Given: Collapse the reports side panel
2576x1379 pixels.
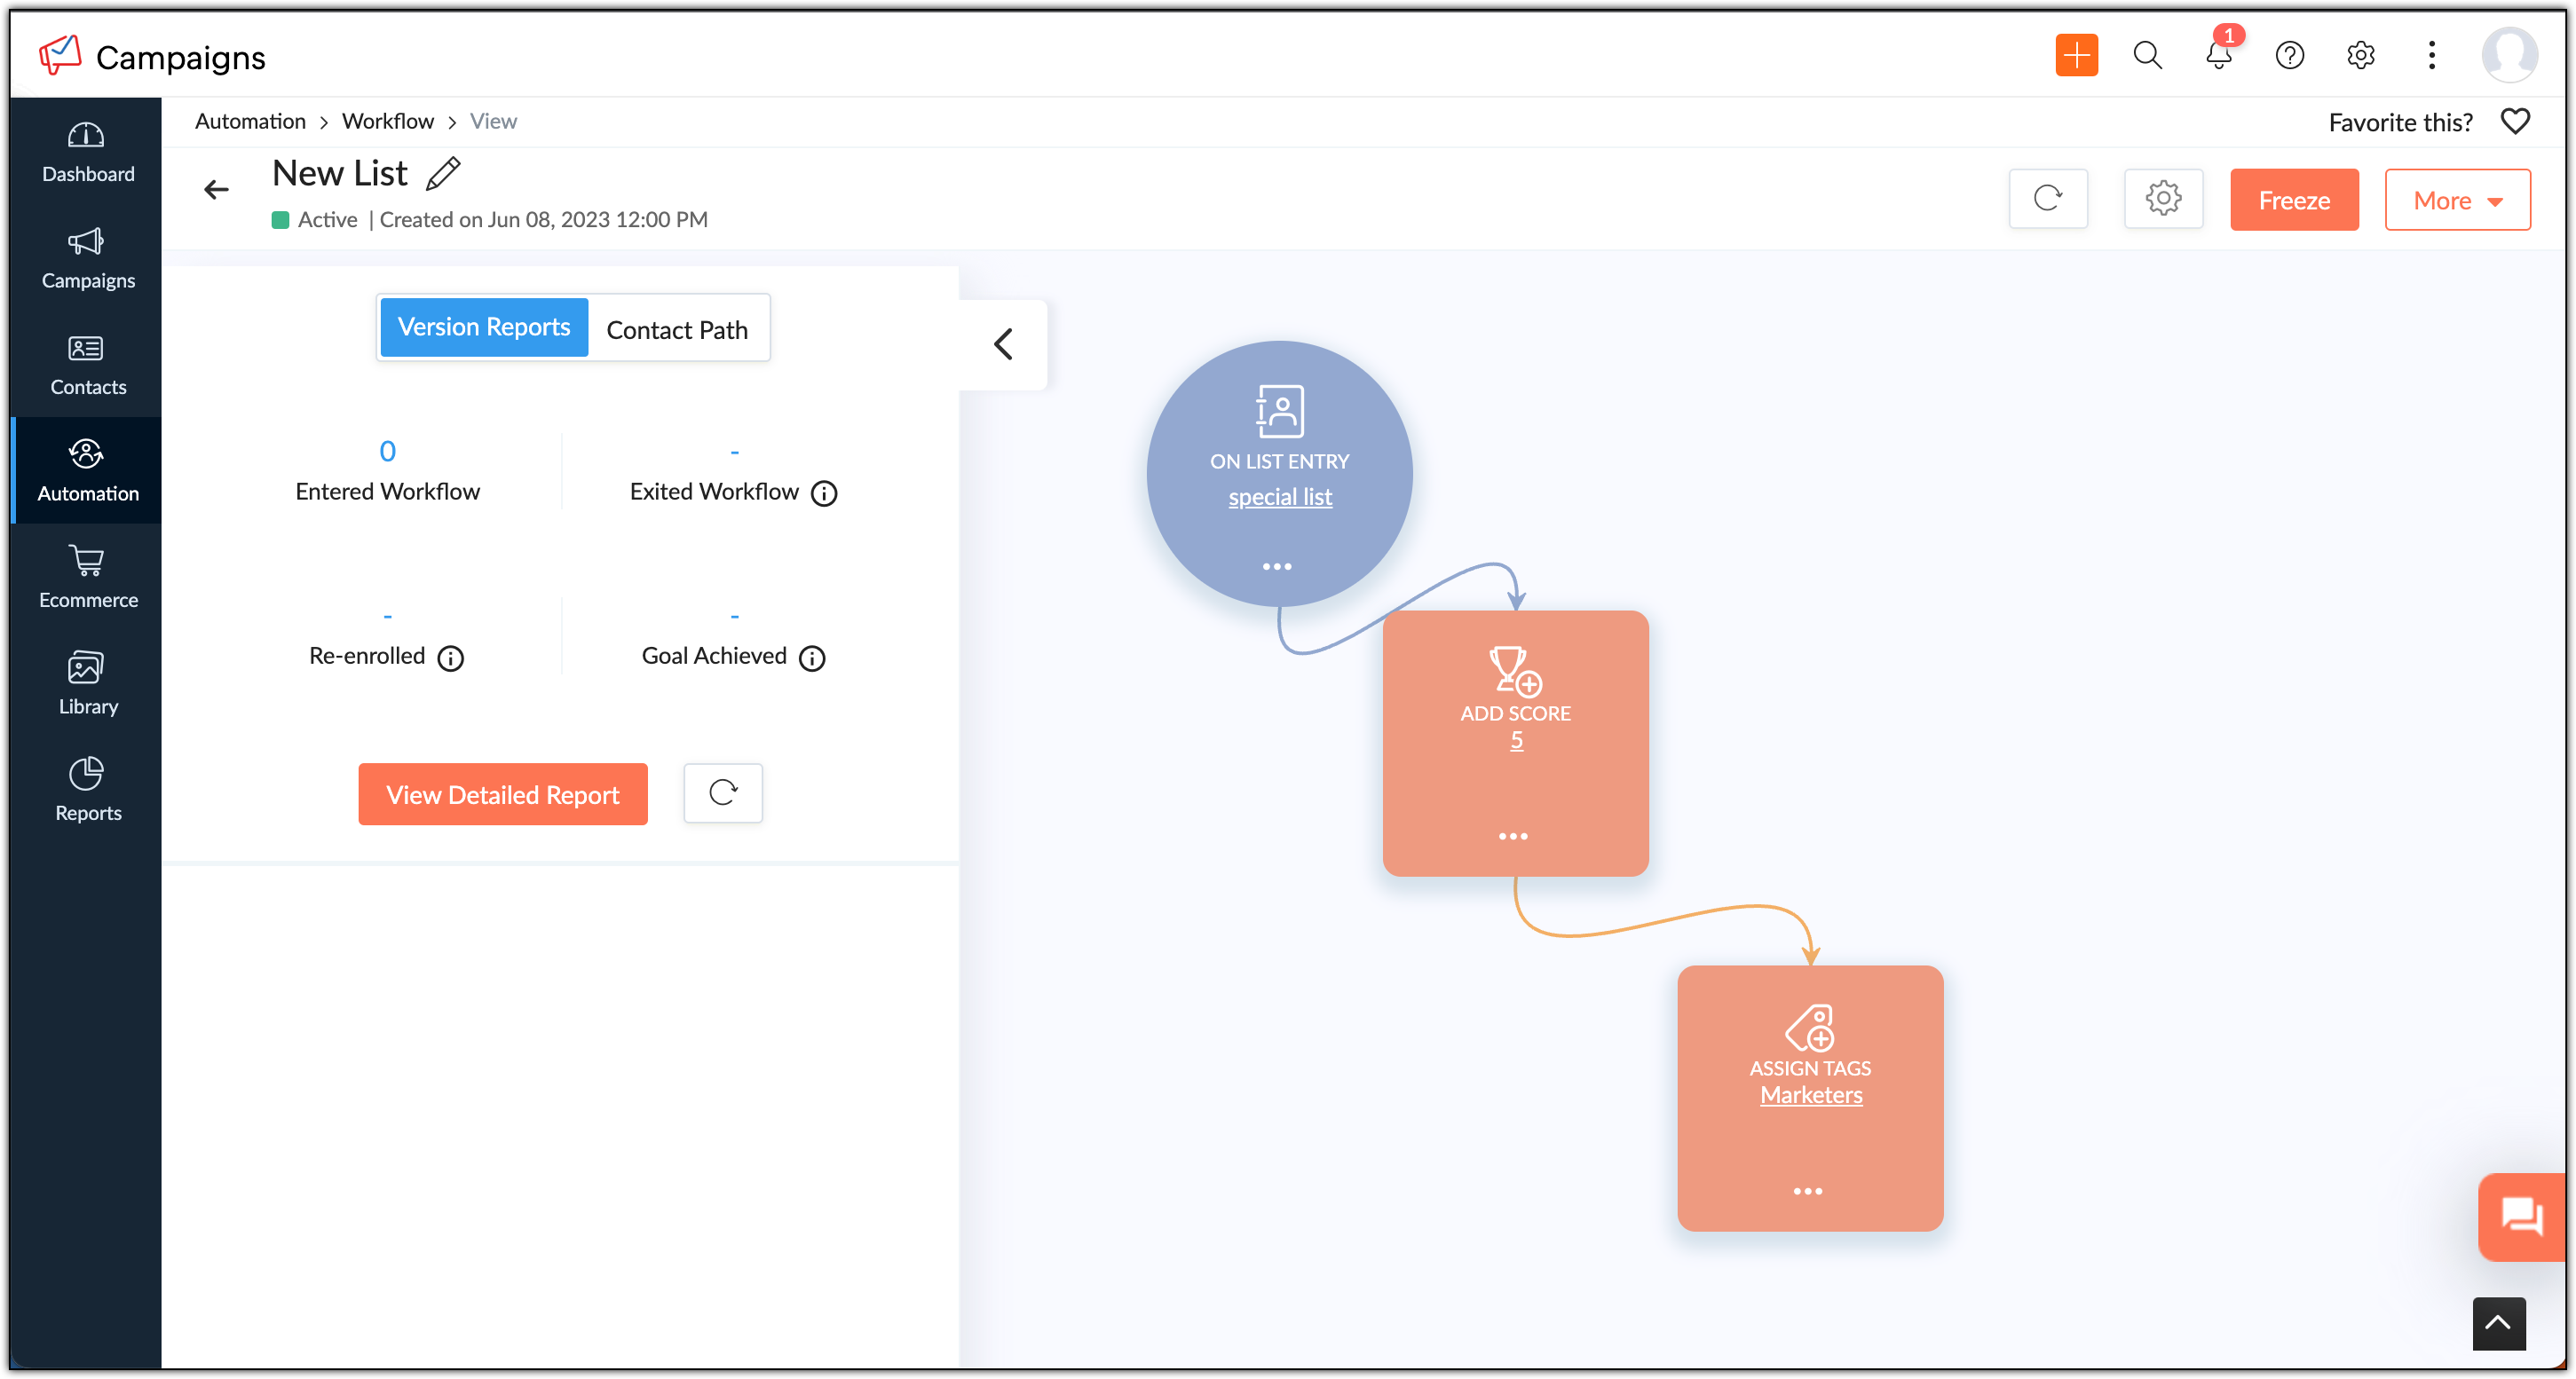Looking at the screenshot, I should (1003, 344).
